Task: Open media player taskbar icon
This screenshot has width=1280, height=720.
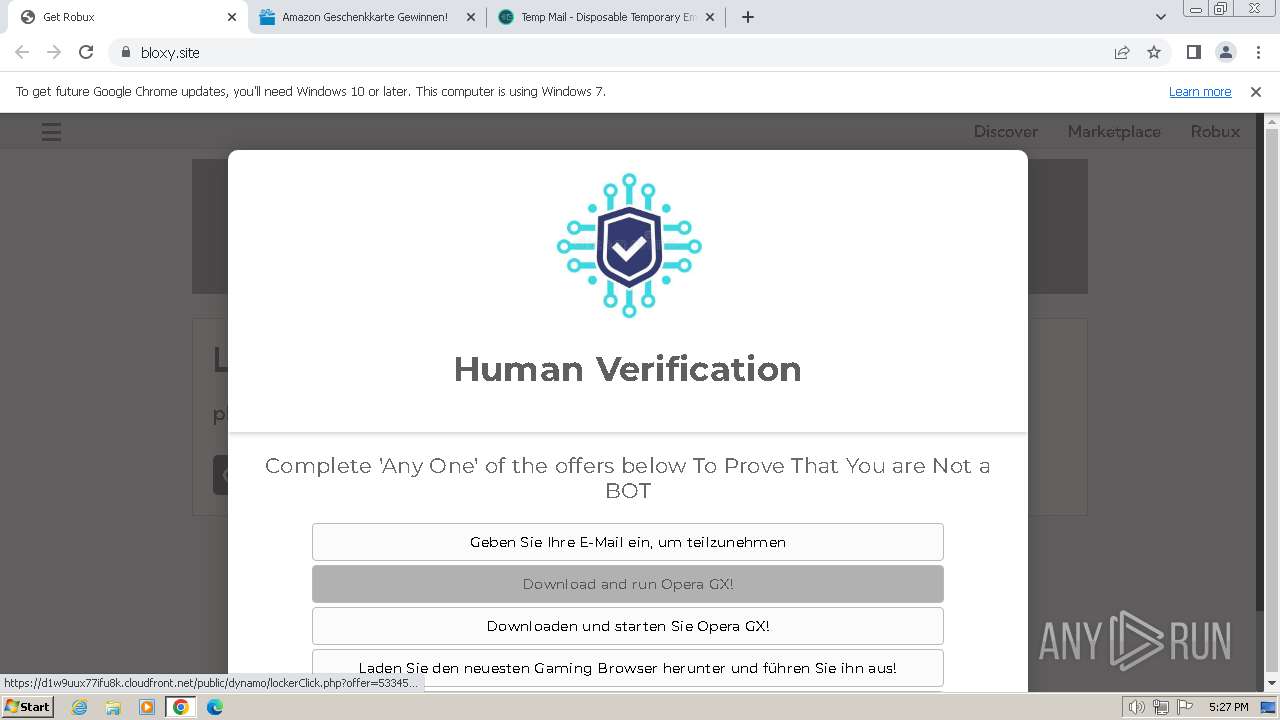Action: point(147,707)
